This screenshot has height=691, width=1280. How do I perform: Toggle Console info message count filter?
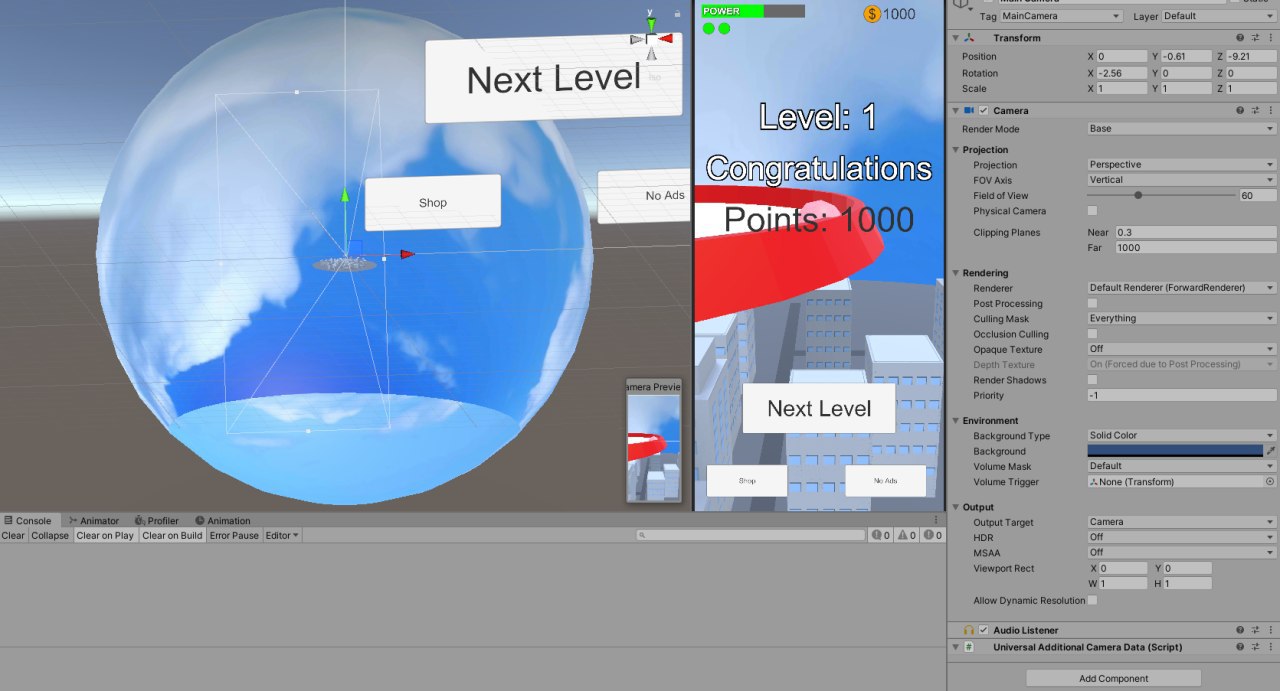[881, 536]
